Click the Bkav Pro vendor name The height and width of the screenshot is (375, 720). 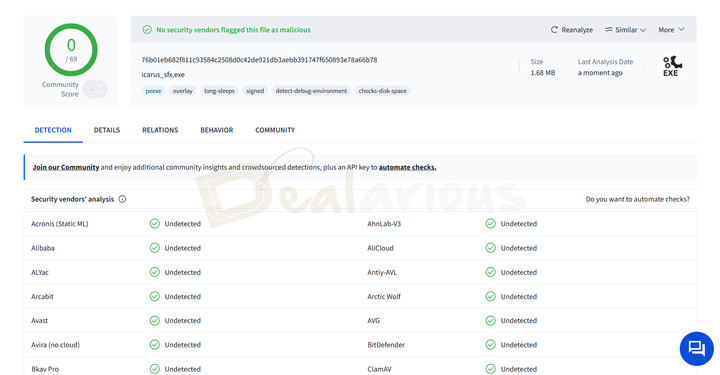(x=45, y=369)
